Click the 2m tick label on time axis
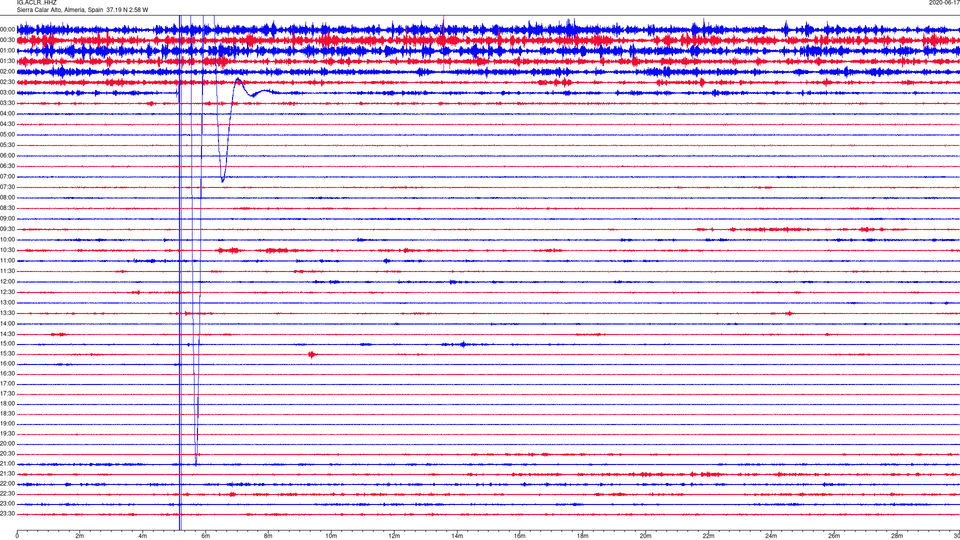 (80, 536)
